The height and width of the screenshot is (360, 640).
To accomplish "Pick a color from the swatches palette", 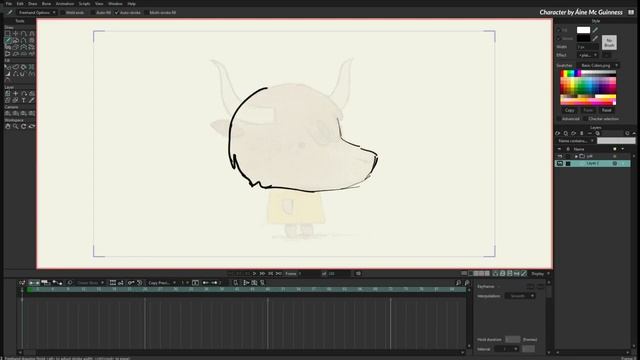I will [x=588, y=88].
